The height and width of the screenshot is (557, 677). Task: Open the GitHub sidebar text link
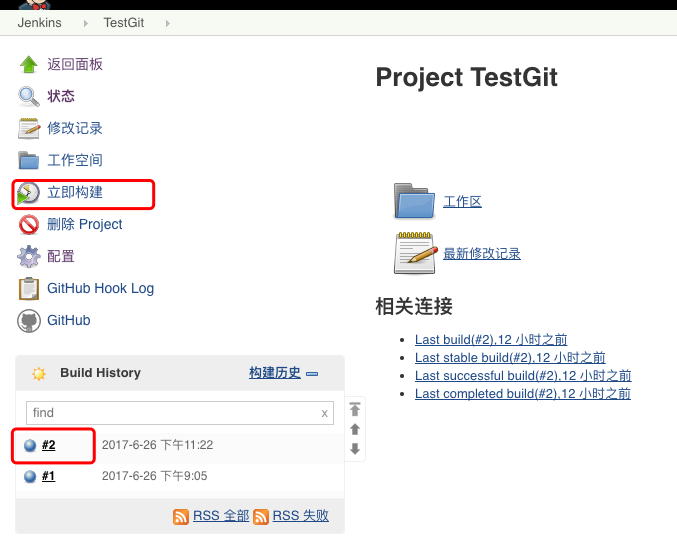pyautogui.click(x=69, y=320)
